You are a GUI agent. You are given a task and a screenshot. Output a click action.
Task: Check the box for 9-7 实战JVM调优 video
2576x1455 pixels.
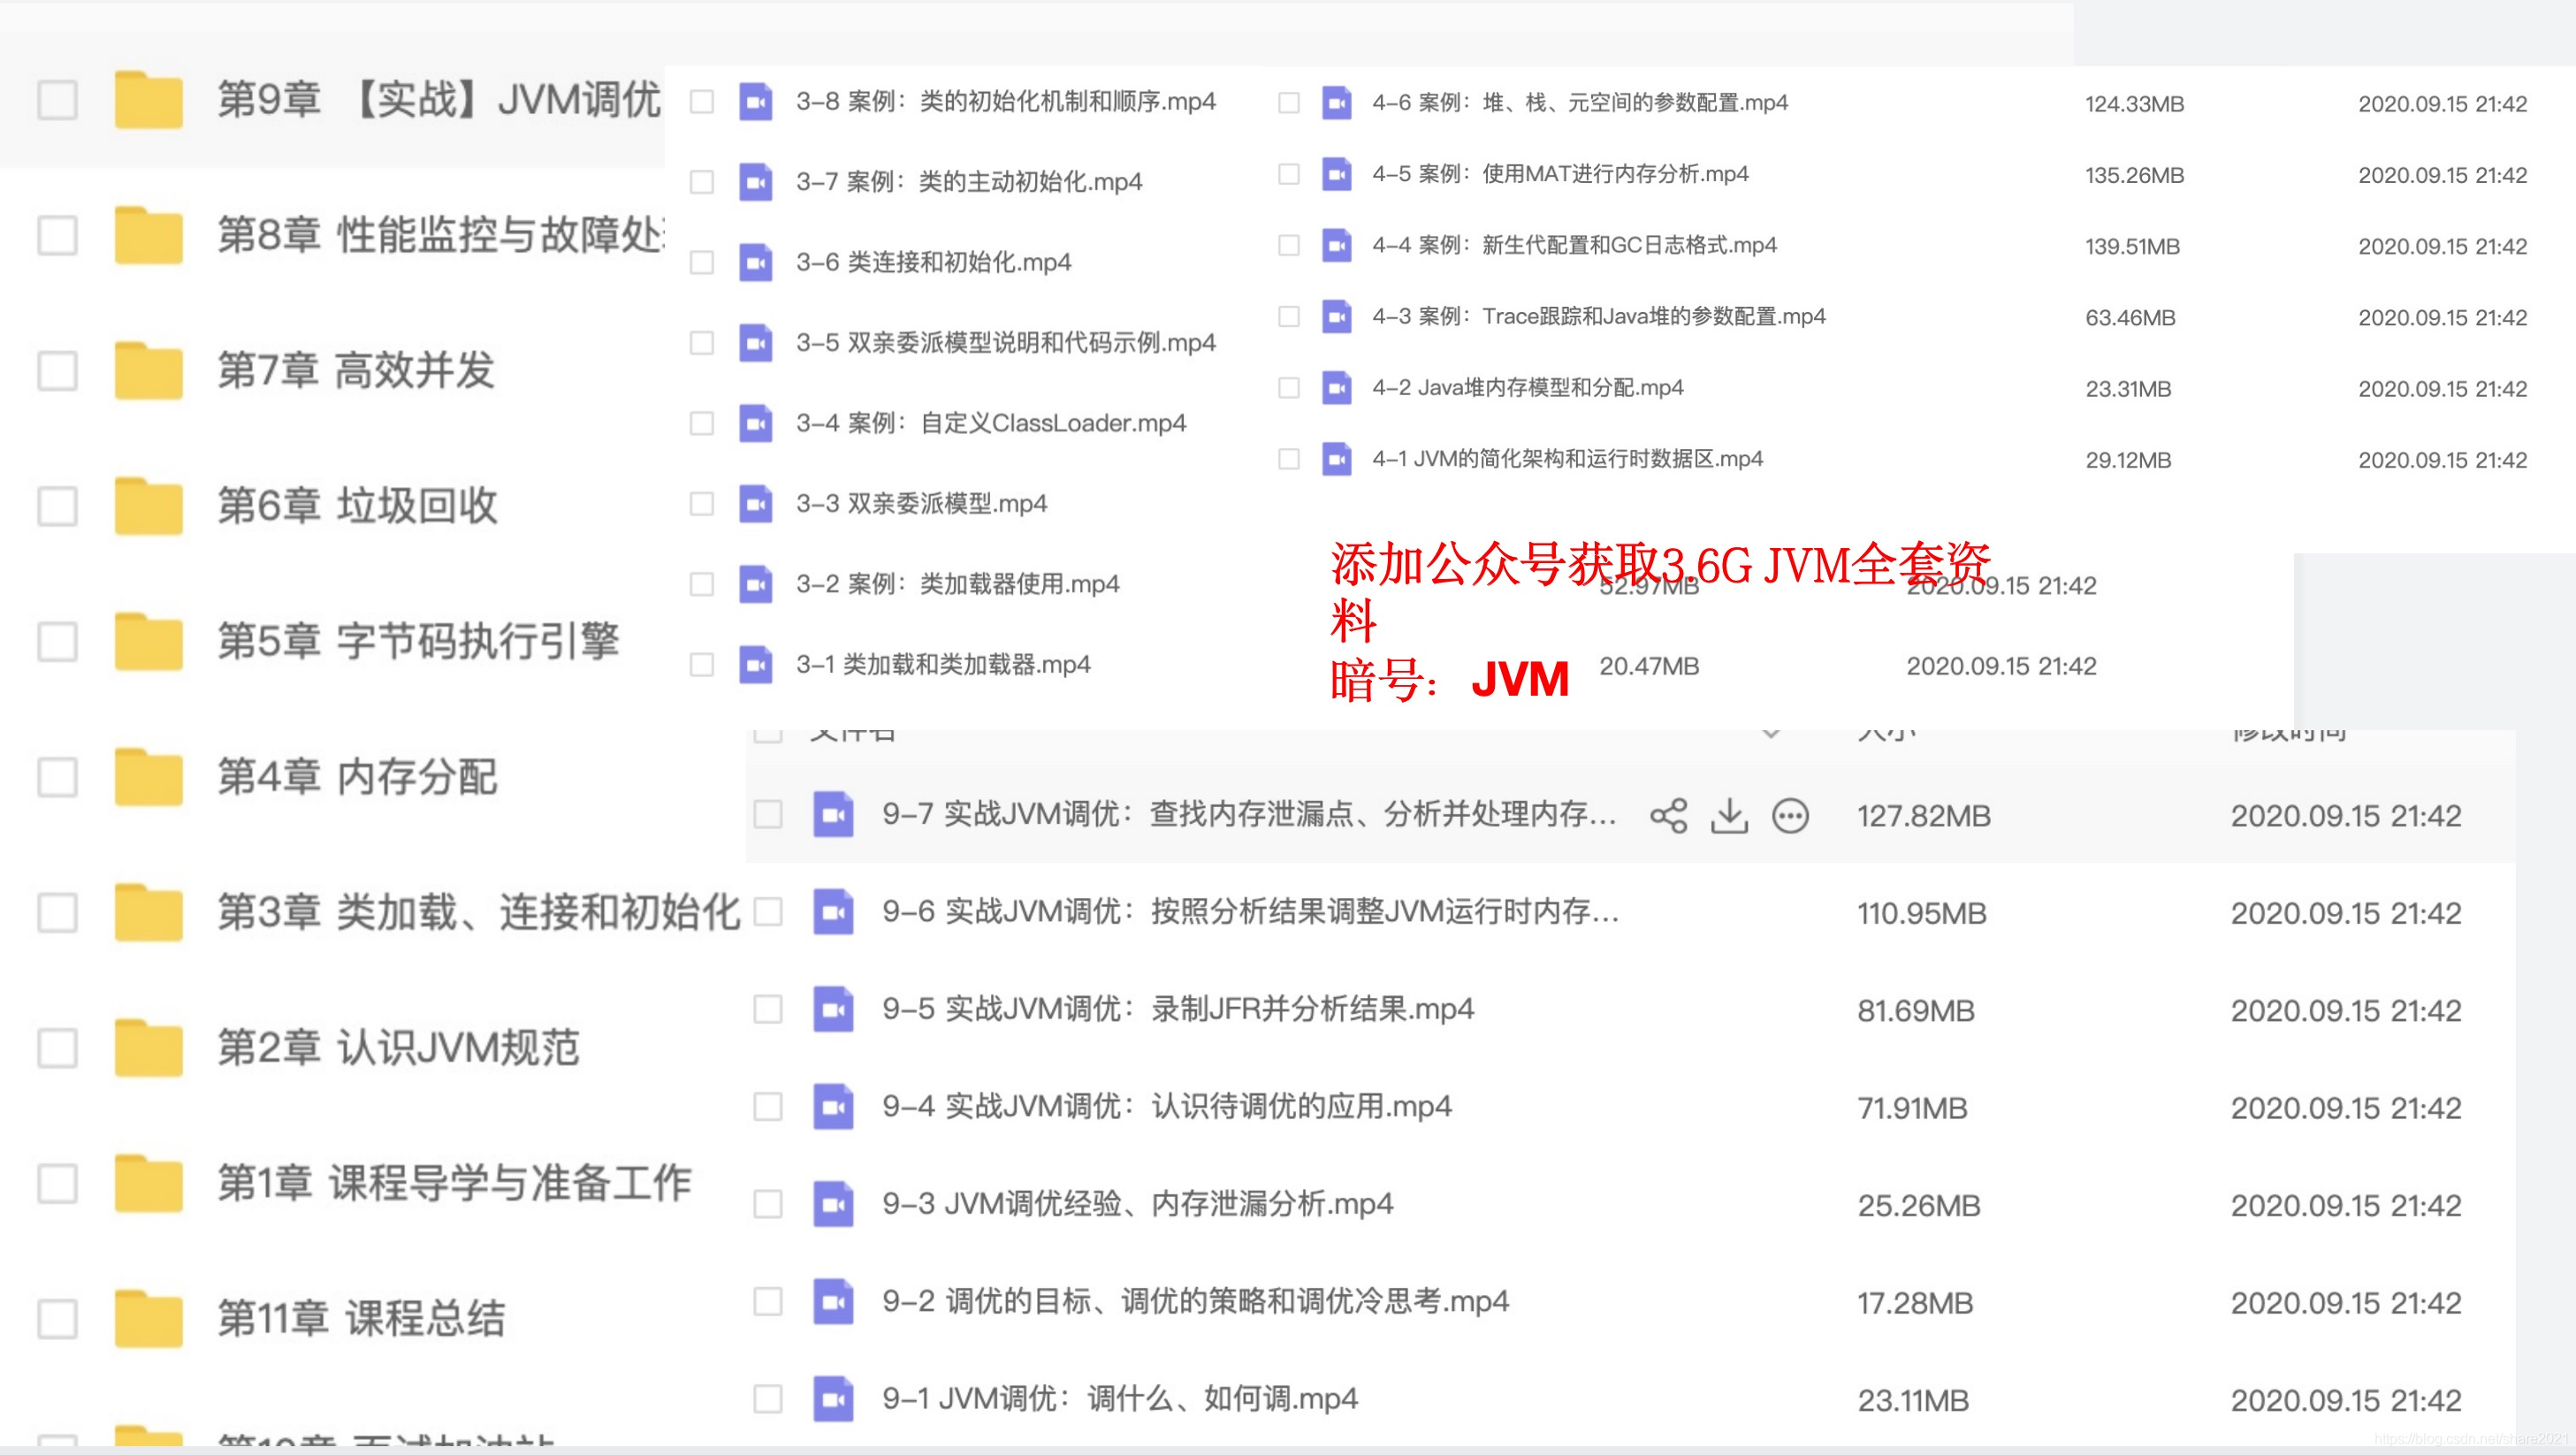[767, 816]
